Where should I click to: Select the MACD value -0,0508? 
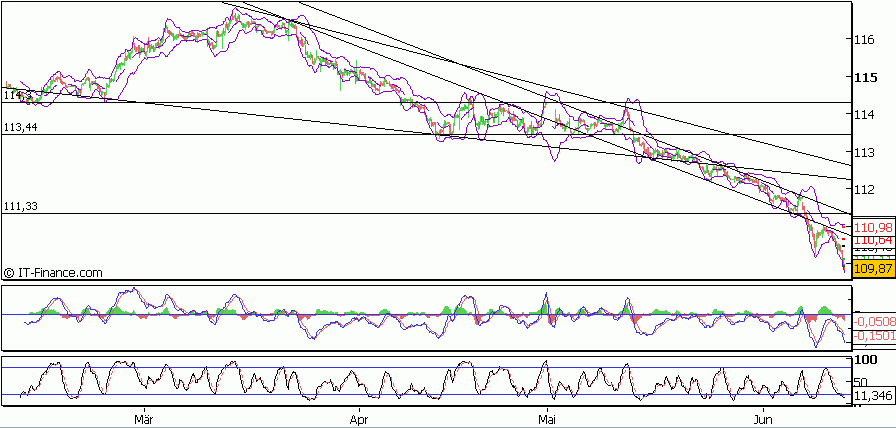click(x=875, y=321)
